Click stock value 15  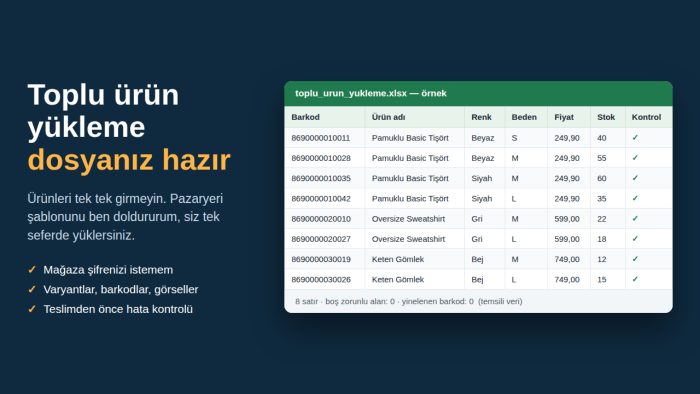[602, 279]
